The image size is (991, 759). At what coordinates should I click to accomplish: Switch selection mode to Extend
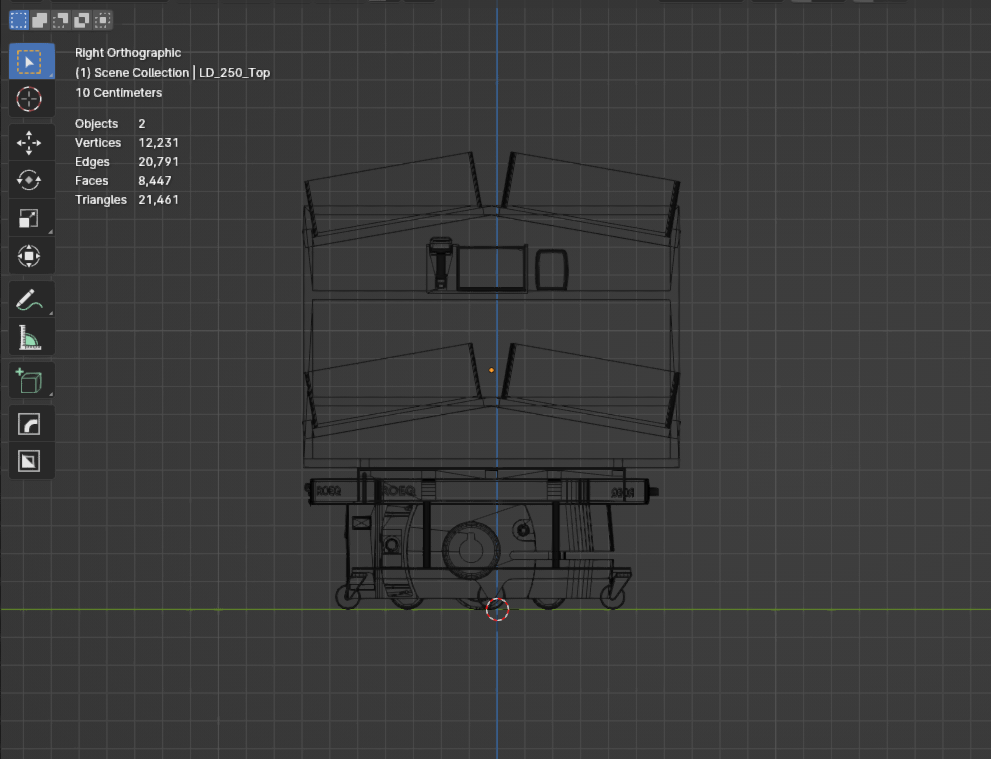[x=40, y=19]
